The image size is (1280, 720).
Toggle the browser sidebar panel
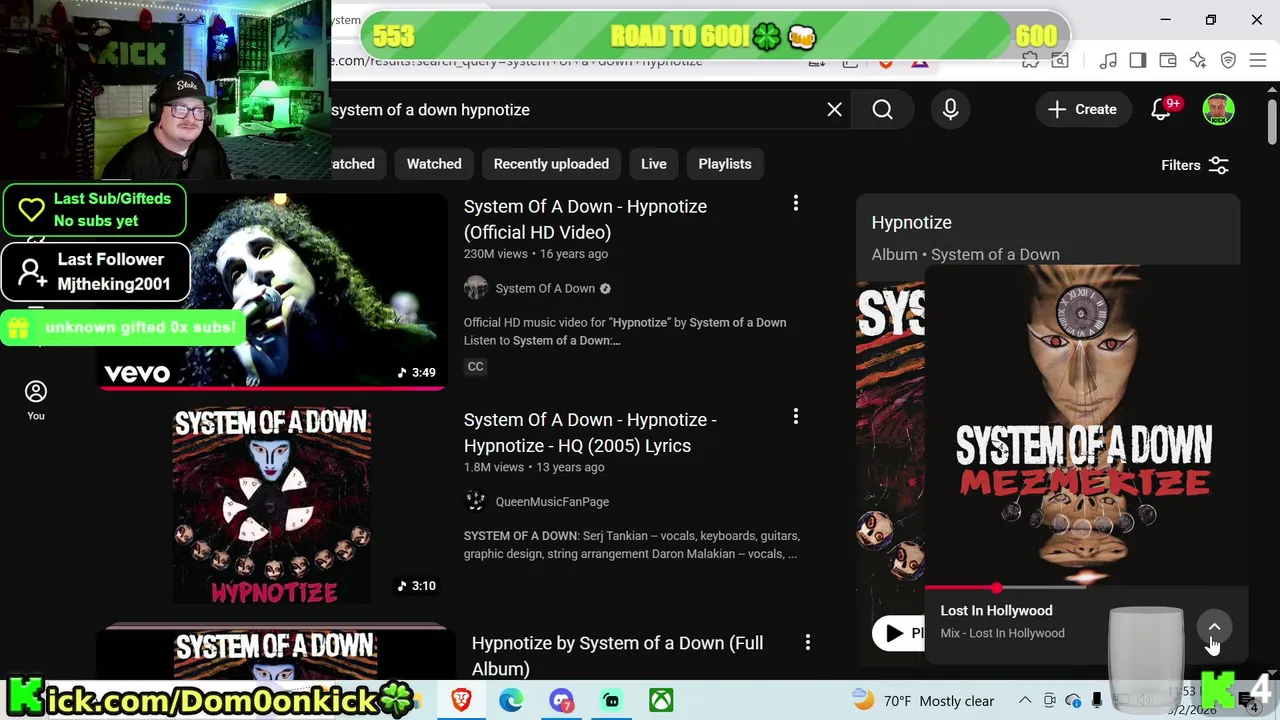(x=1137, y=61)
